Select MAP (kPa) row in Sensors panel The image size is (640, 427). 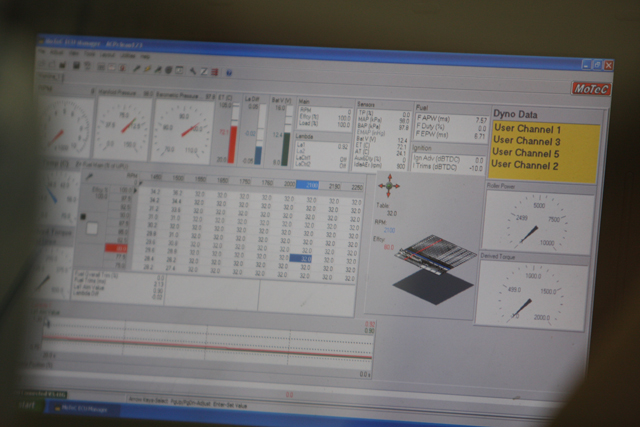(383, 120)
